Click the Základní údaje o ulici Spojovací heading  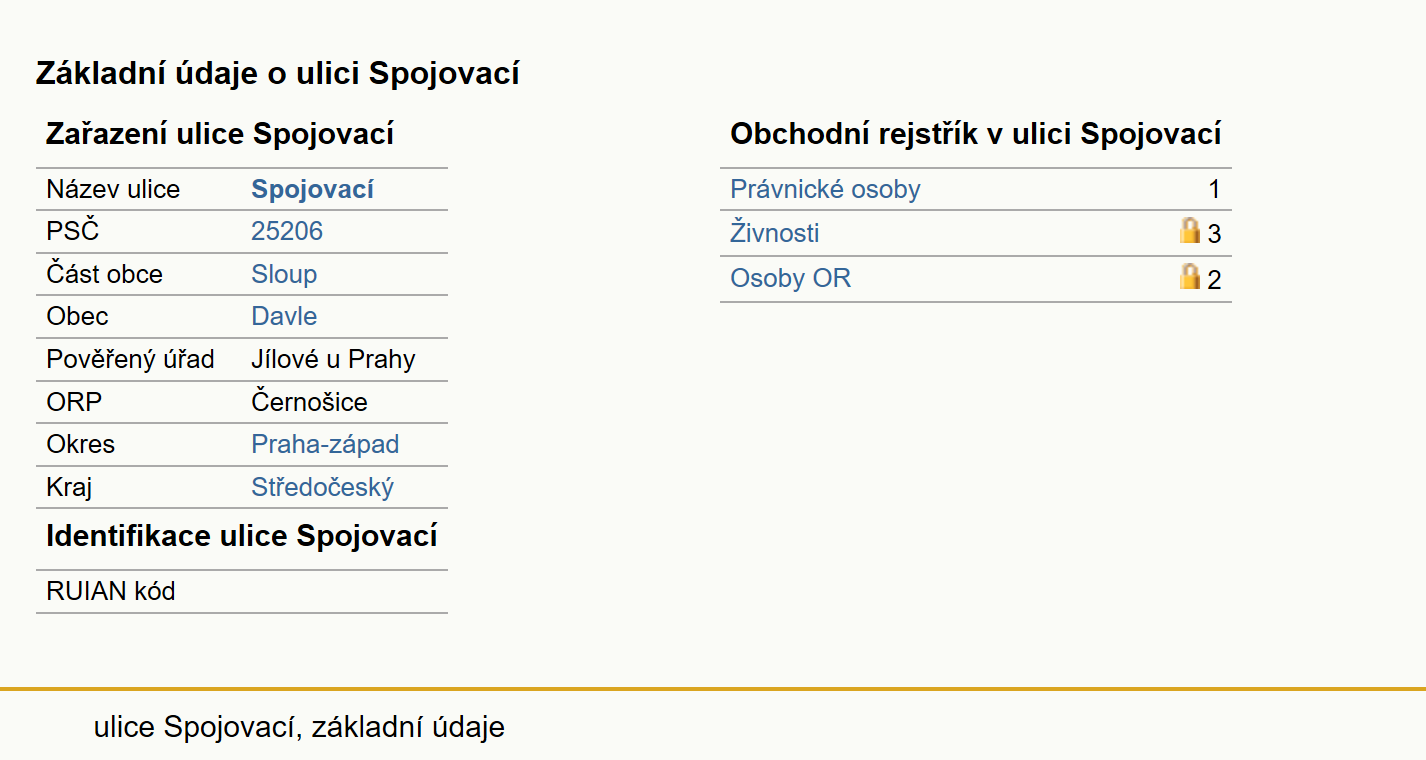pyautogui.click(x=278, y=73)
